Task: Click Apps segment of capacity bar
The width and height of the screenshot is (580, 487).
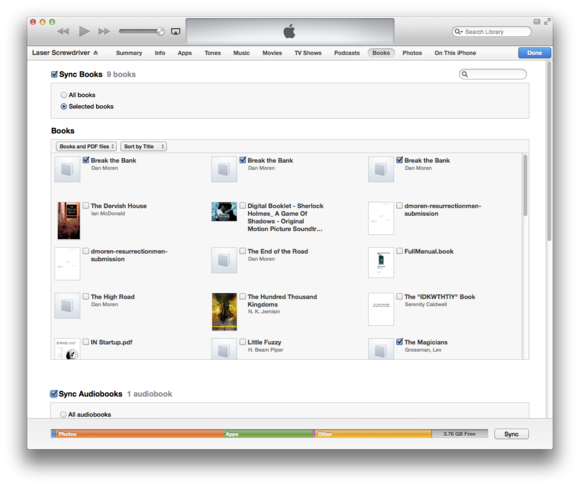Action: (x=268, y=434)
